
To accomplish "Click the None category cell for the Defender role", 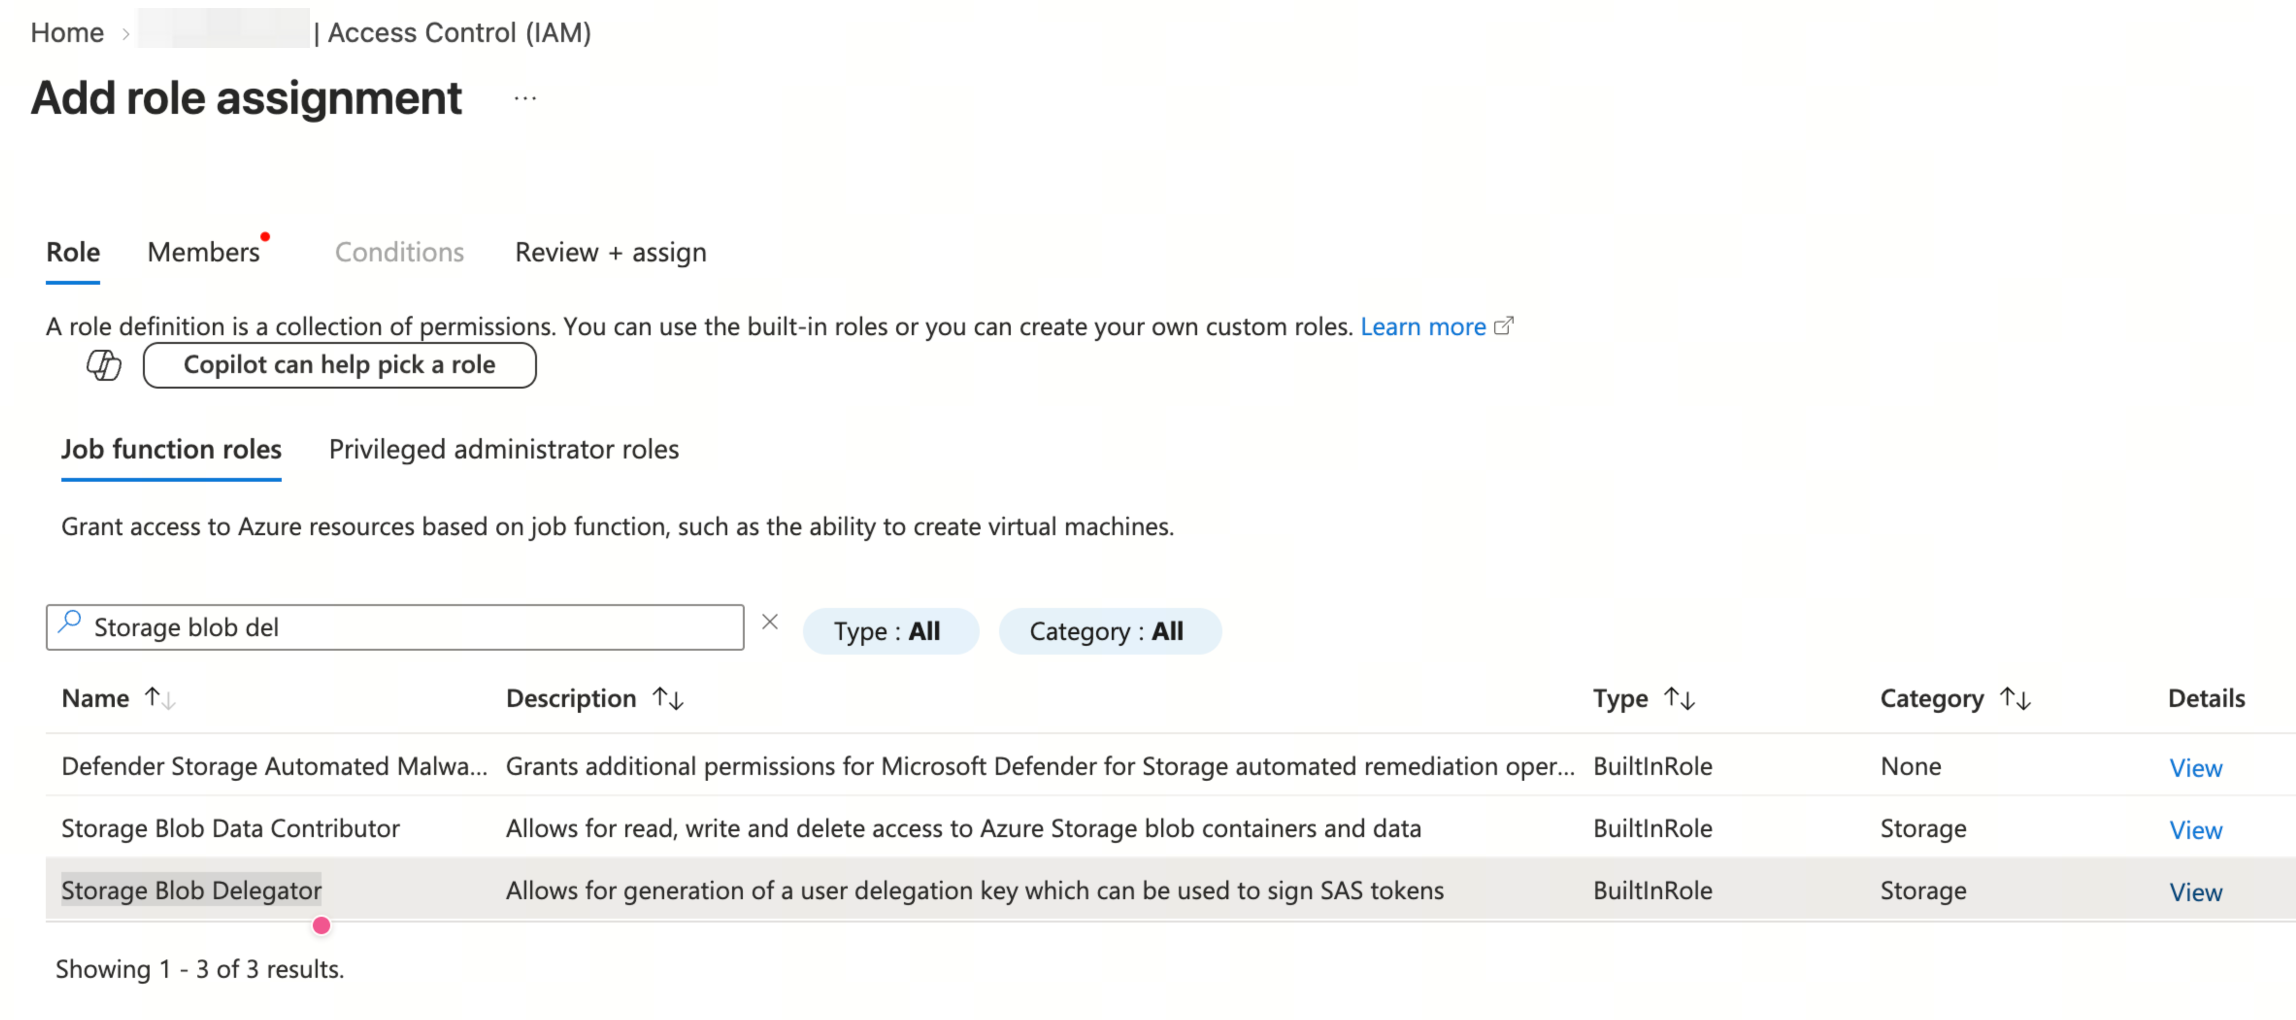I will [x=1910, y=766].
